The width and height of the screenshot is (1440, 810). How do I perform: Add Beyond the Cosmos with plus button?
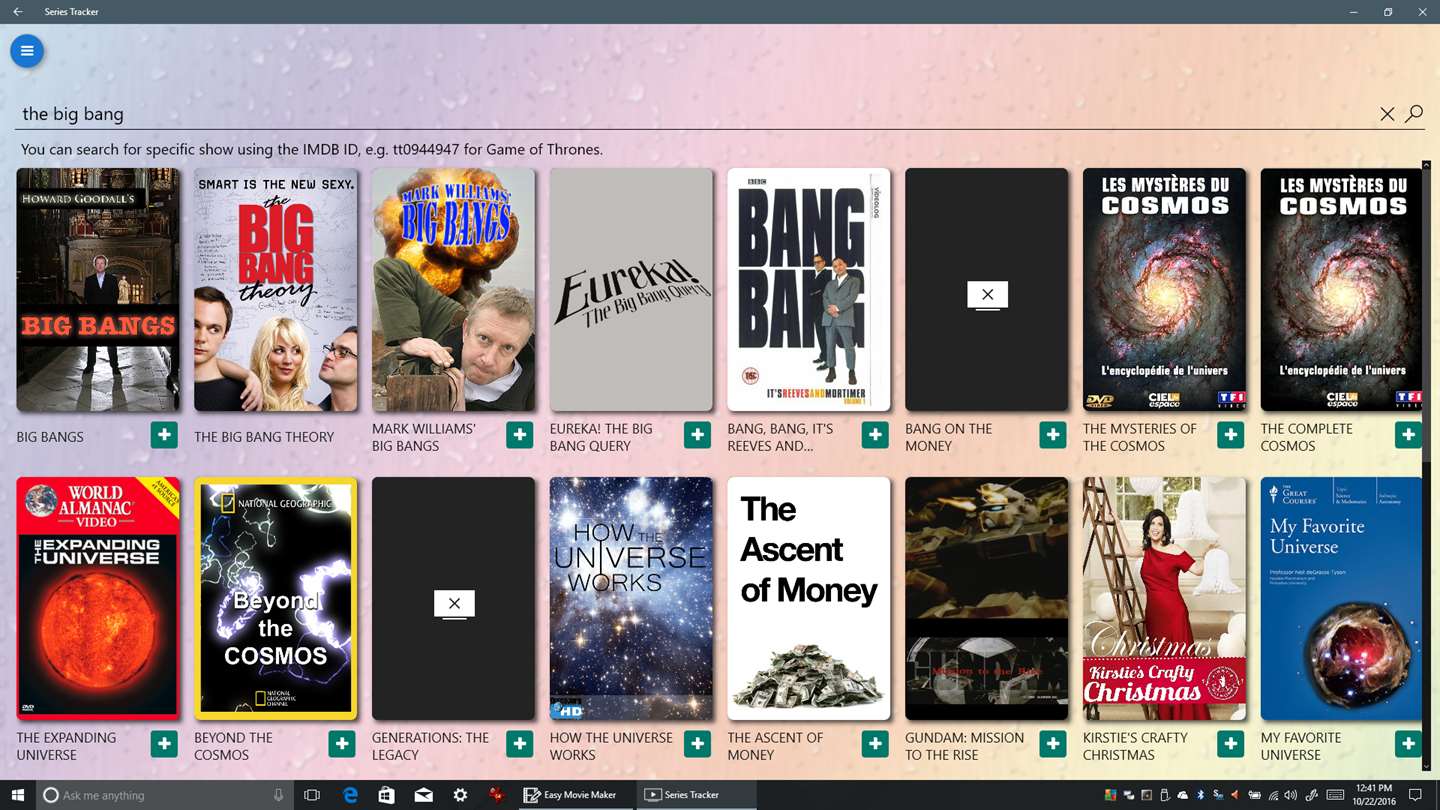[342, 744]
